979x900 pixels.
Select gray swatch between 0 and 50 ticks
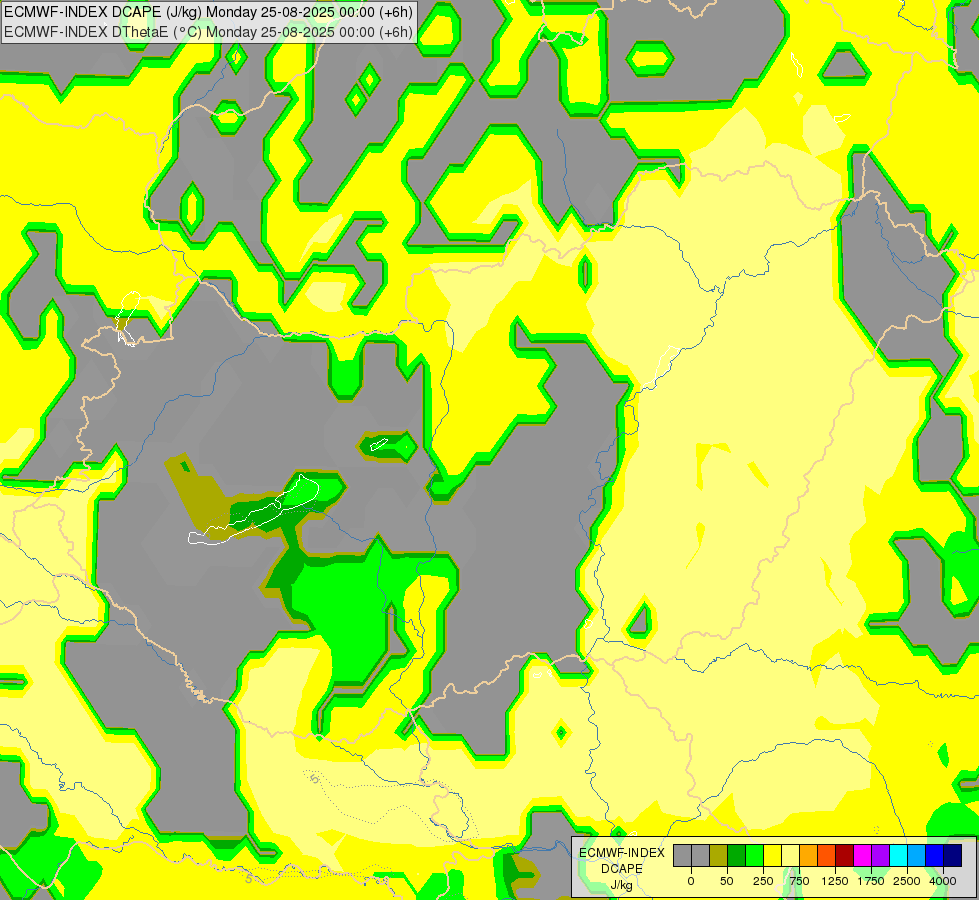click(701, 855)
